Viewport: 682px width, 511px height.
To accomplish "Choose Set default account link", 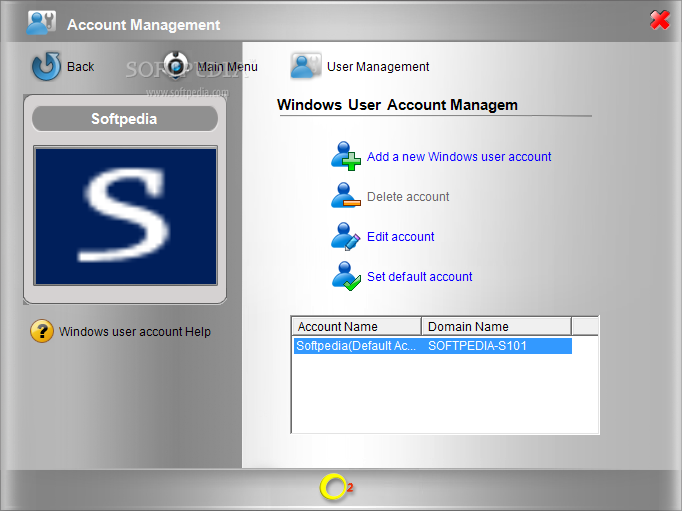I will pyautogui.click(x=420, y=277).
